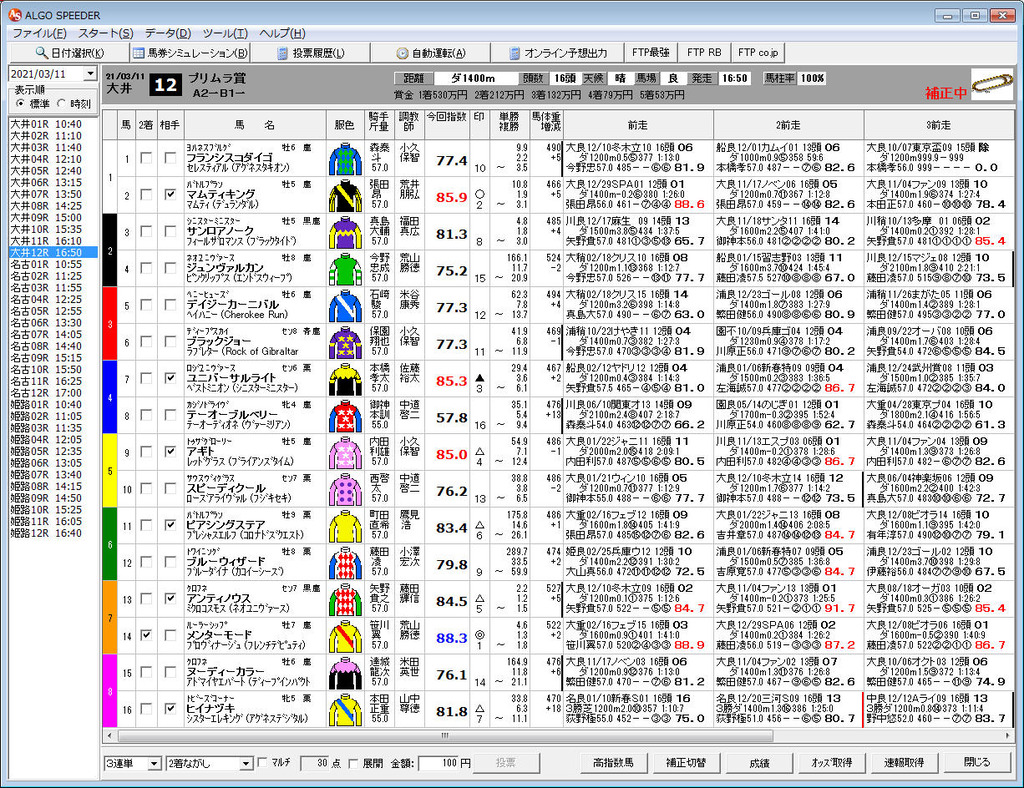
Task: Open the date 2021/03/11 dropdown
Action: [91, 74]
